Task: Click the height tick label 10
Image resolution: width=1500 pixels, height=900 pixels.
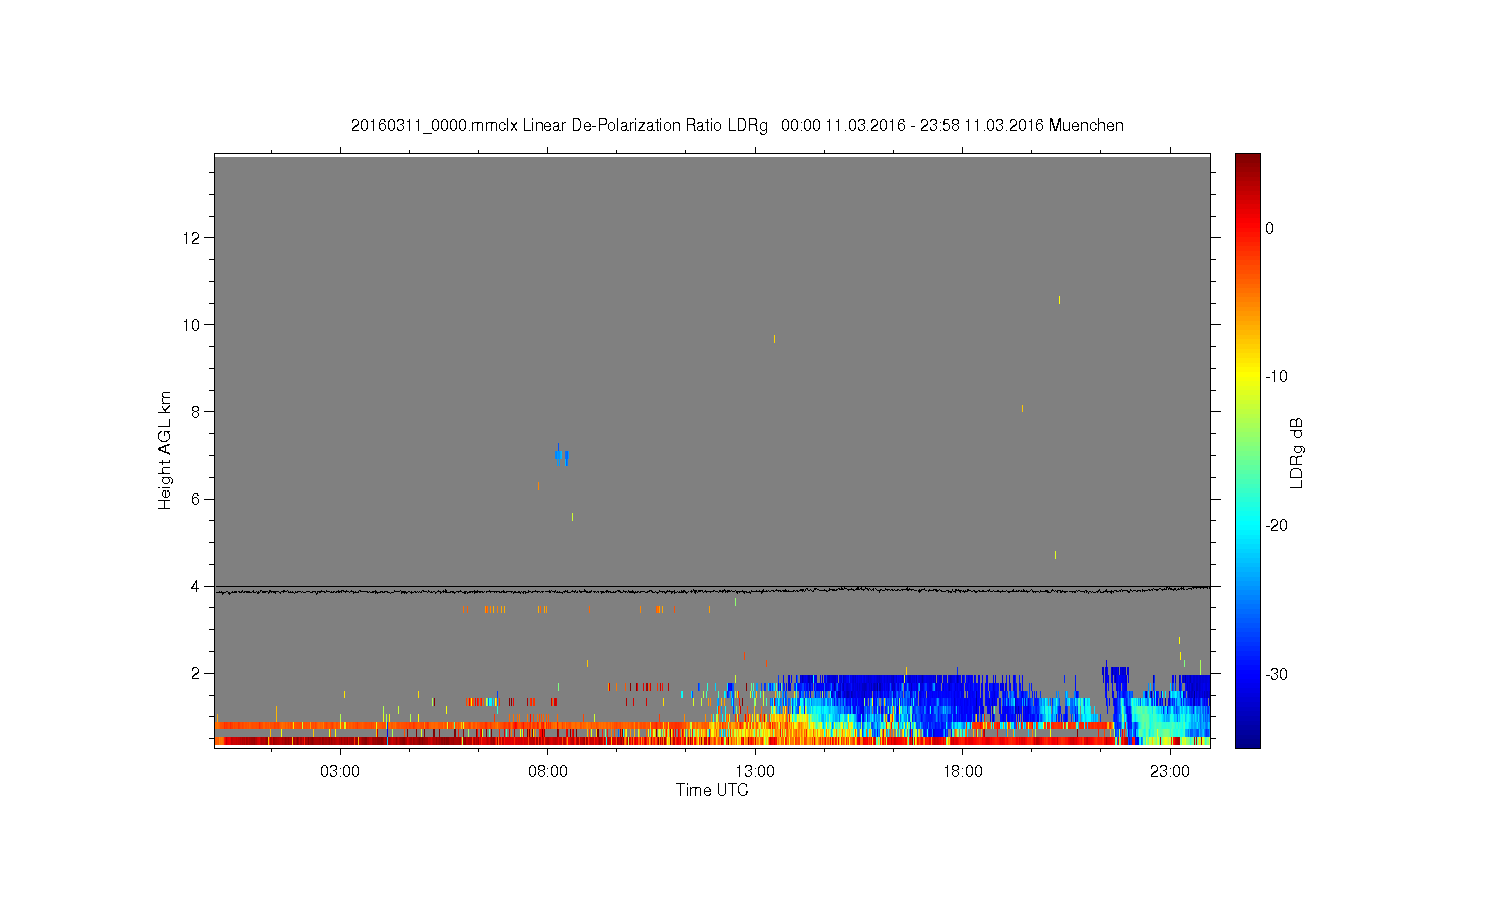Action: click(193, 325)
